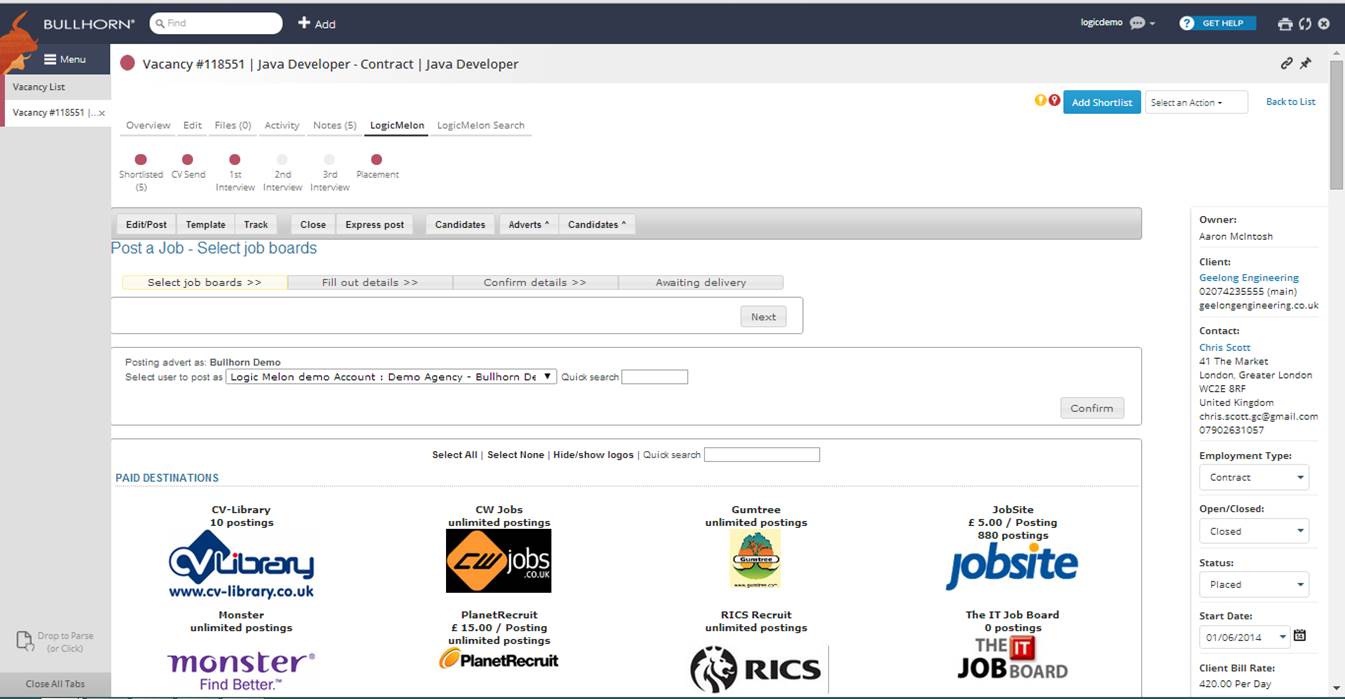Click the Hide/show logos link
Screen dimensions: 1345x699
tap(593, 455)
